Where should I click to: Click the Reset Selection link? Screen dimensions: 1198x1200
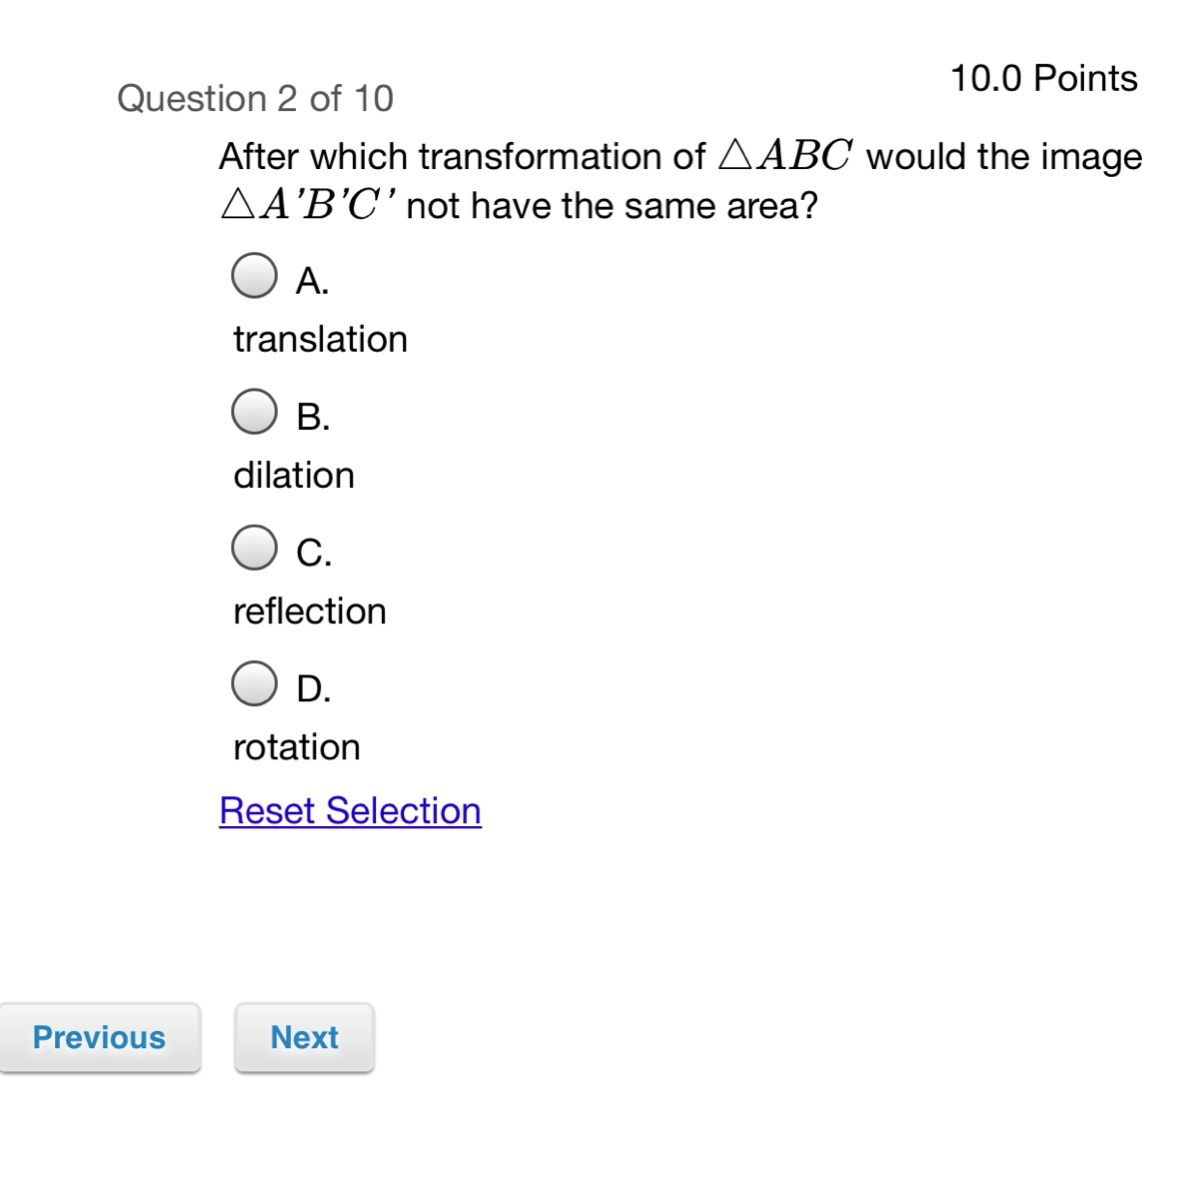350,811
